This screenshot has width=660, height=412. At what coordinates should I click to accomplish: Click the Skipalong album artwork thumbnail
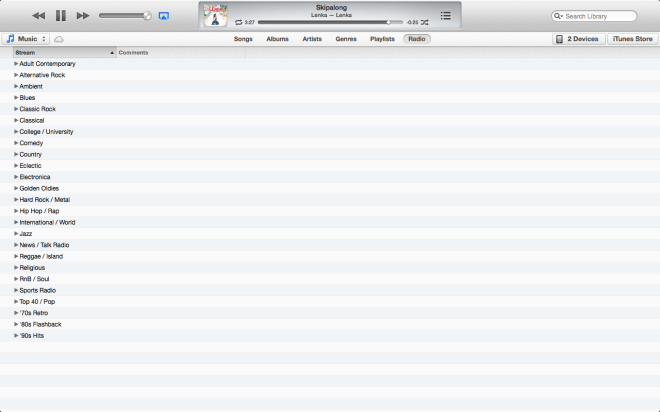coord(214,14)
